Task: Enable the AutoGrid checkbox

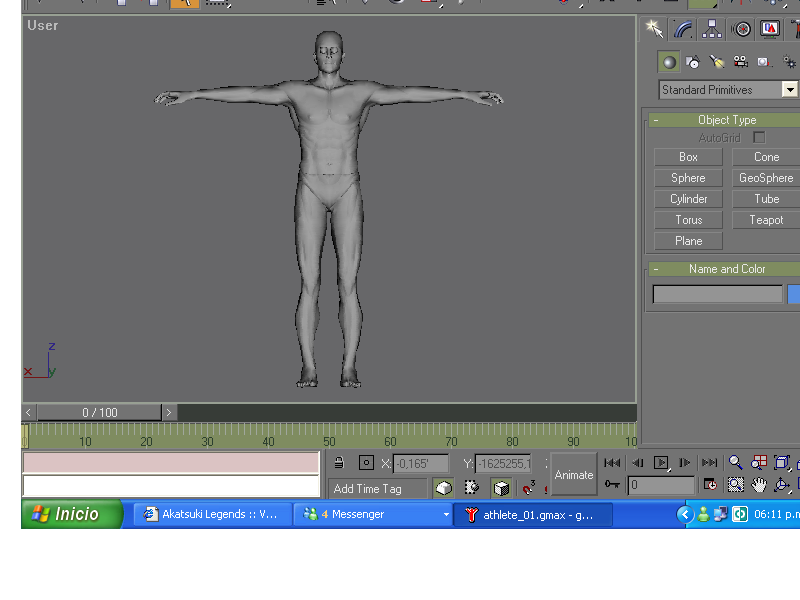Action: click(759, 138)
